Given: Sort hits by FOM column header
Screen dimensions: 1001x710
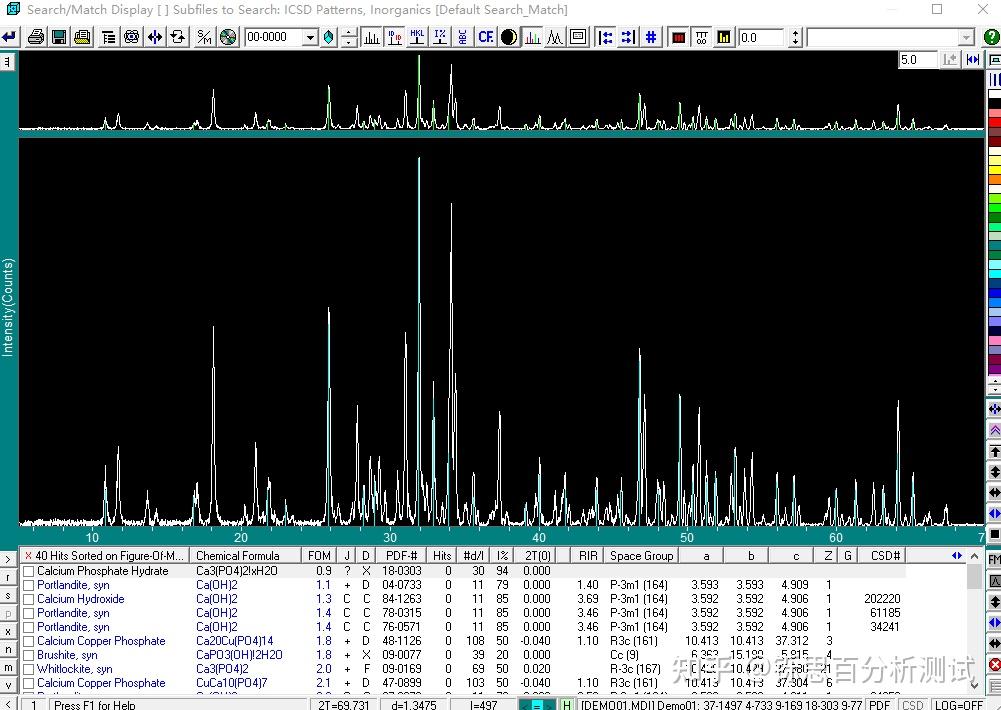Looking at the screenshot, I should (319, 555).
